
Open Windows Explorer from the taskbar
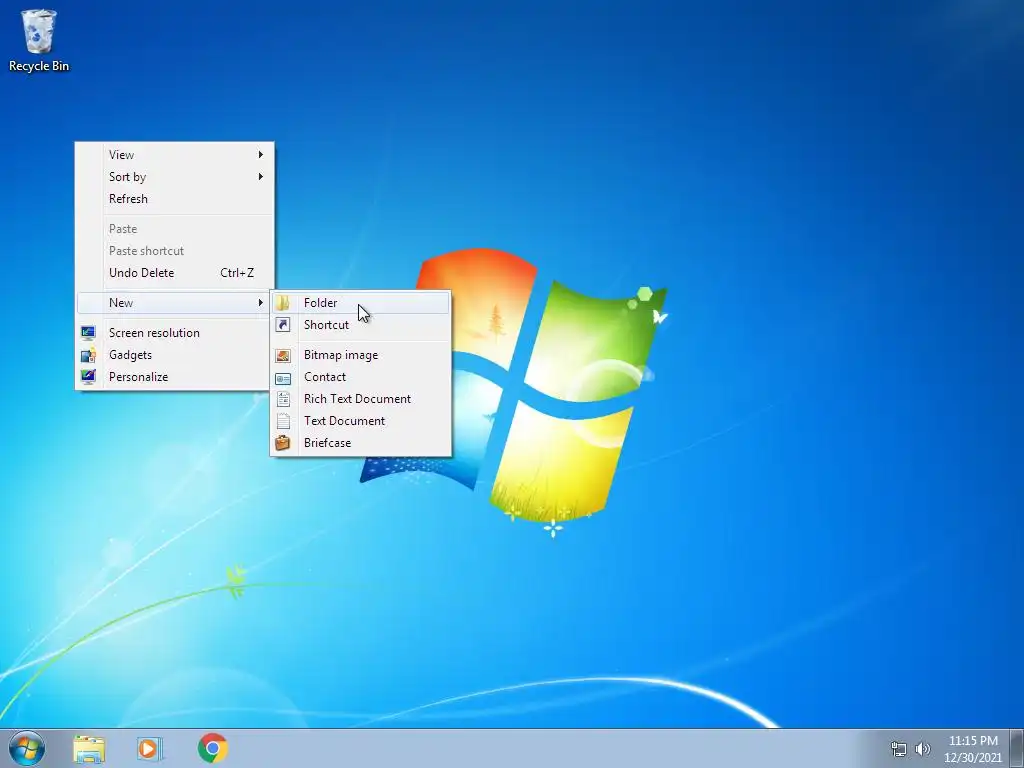coord(89,748)
